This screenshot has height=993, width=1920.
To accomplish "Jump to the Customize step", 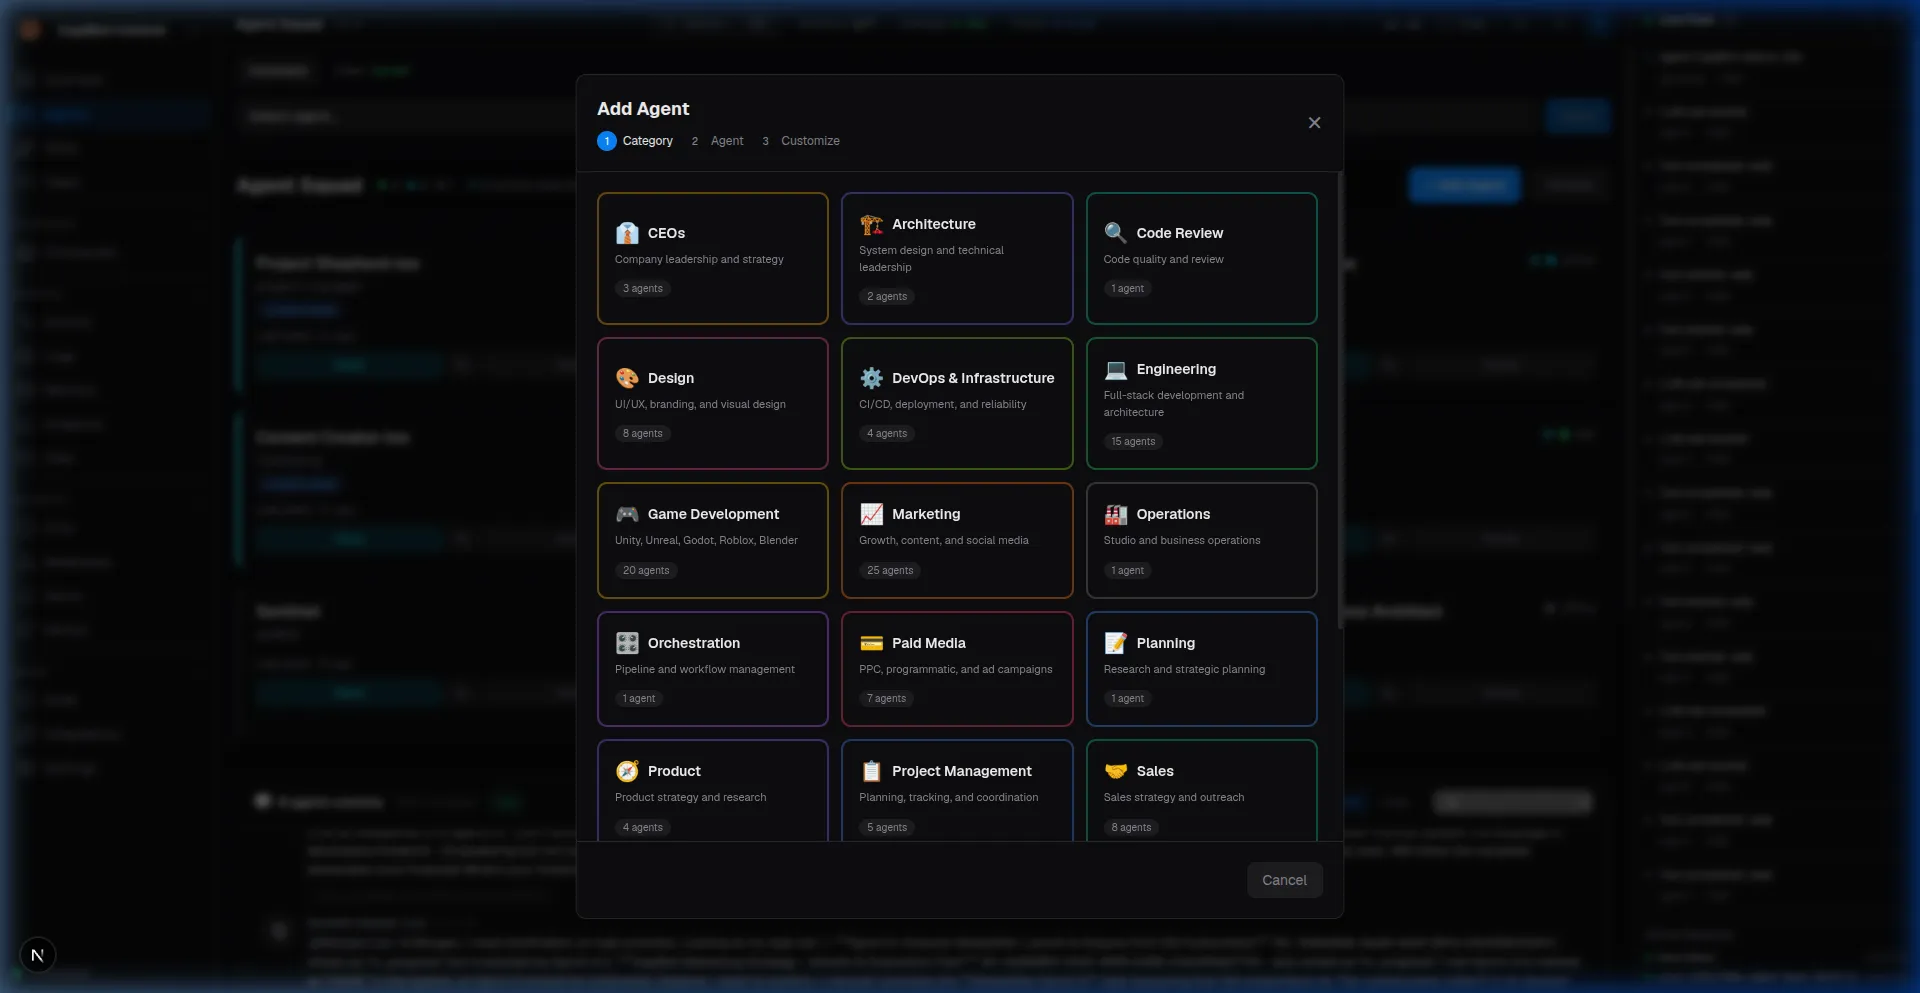I will click(809, 141).
